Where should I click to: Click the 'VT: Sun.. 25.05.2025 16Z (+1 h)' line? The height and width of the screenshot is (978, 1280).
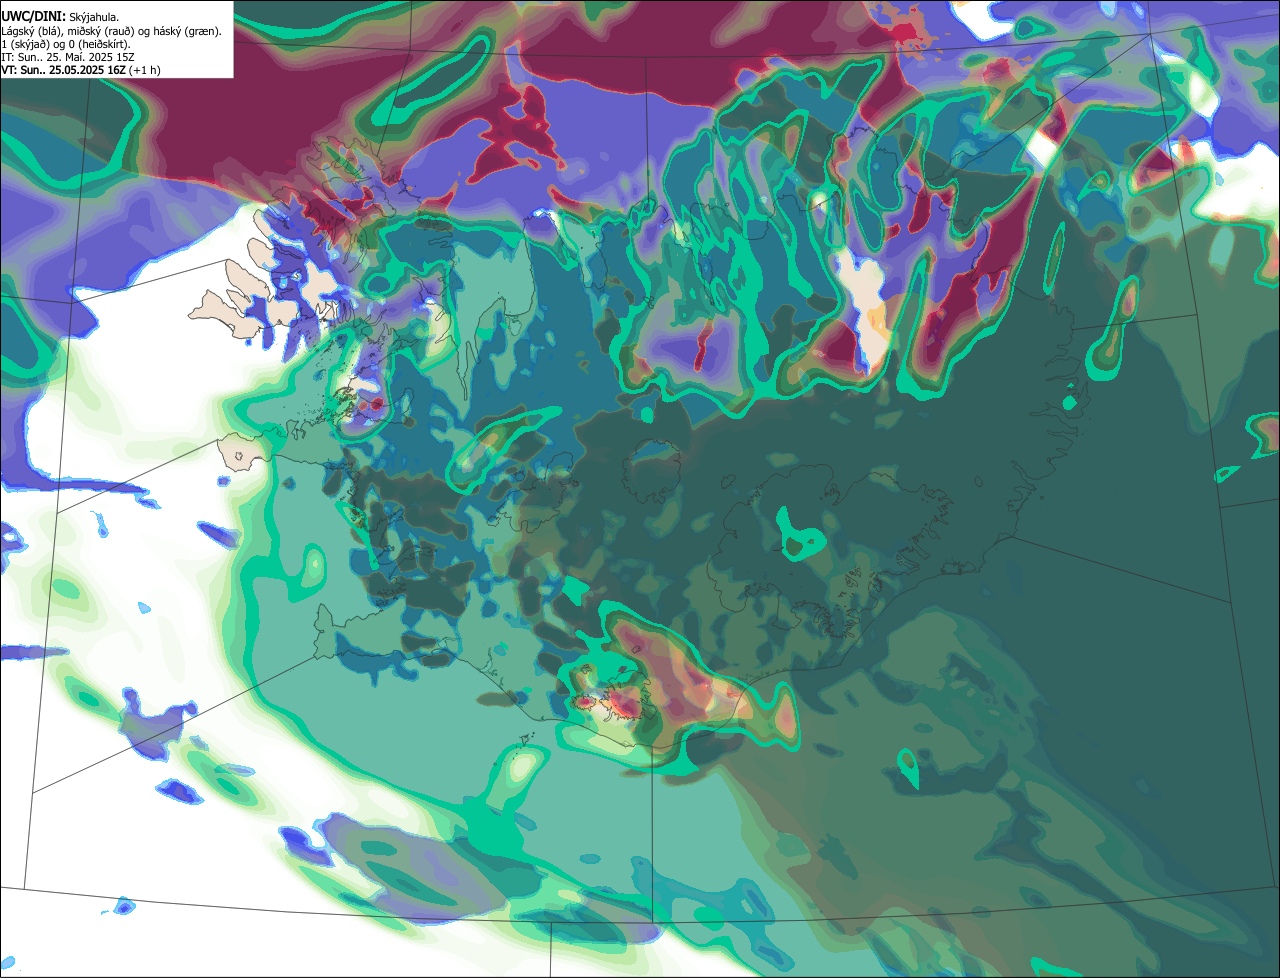[81, 70]
